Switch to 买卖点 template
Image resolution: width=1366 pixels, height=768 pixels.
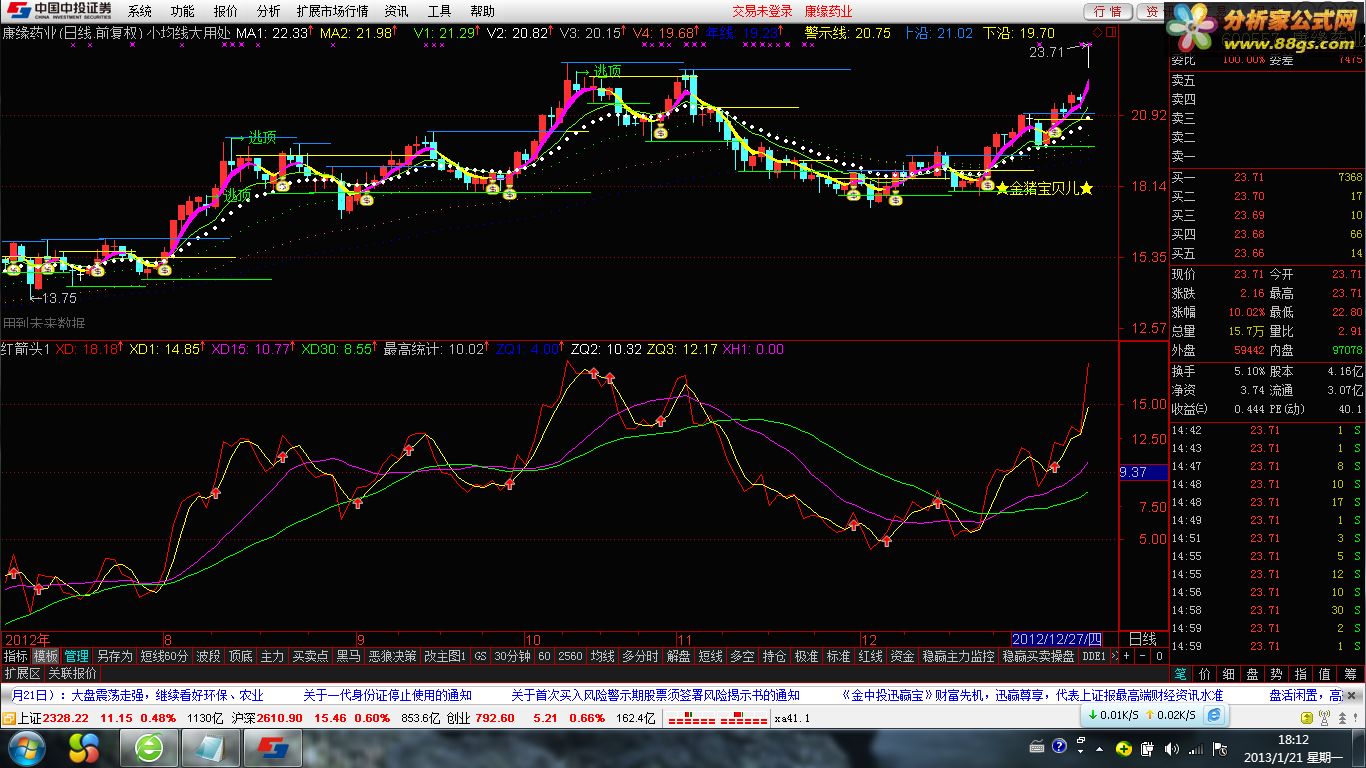tap(310, 656)
